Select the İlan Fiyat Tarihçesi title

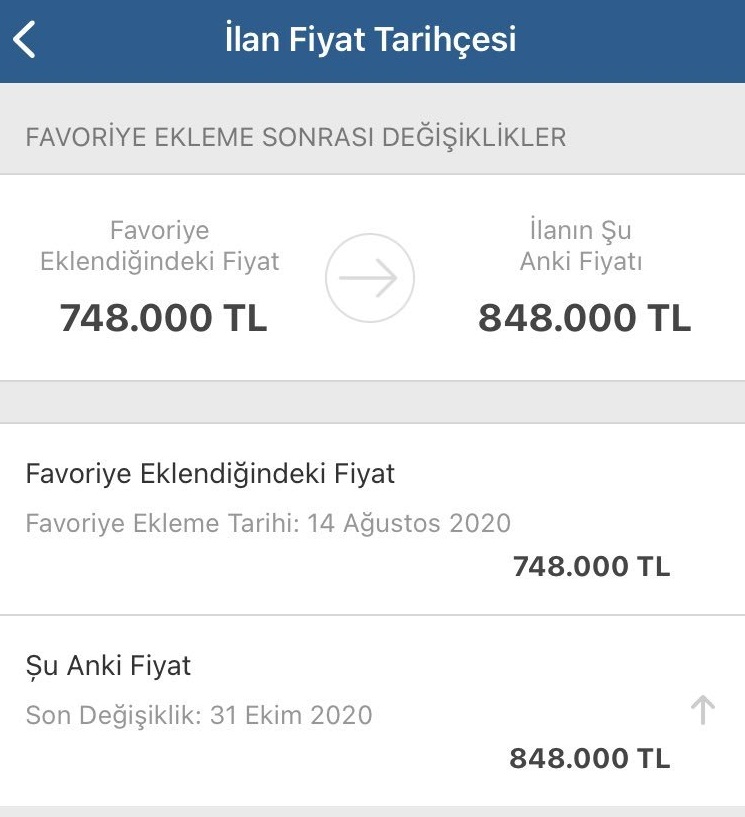click(370, 39)
